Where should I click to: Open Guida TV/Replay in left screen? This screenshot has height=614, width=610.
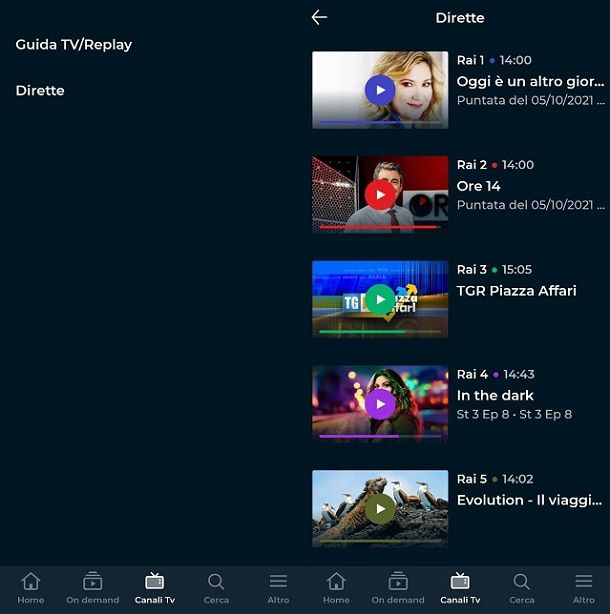point(74,45)
